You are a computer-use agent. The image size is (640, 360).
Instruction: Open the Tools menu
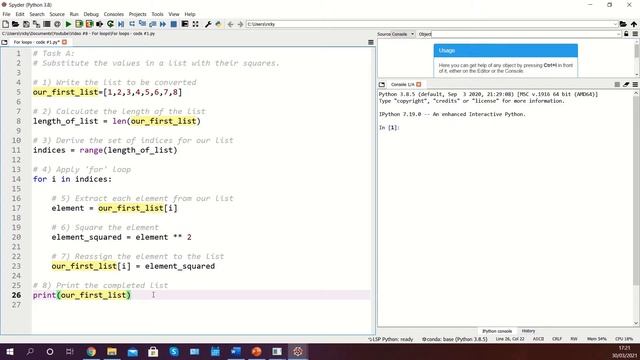[x=158, y=14]
